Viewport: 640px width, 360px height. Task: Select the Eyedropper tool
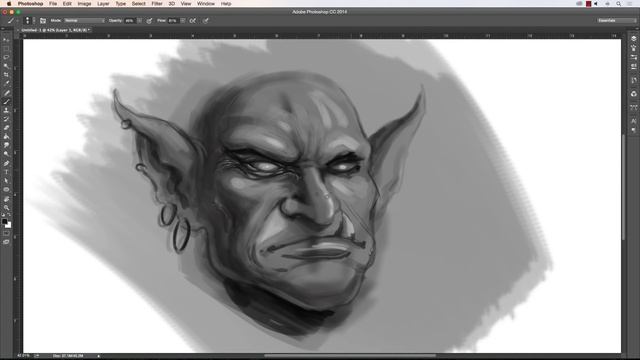pyautogui.click(x=6, y=84)
